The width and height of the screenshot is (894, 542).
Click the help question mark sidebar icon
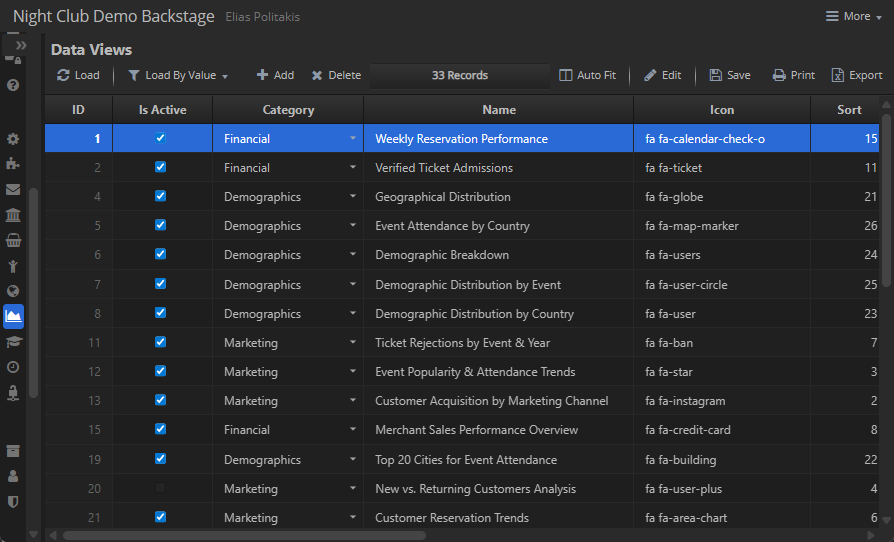13,85
